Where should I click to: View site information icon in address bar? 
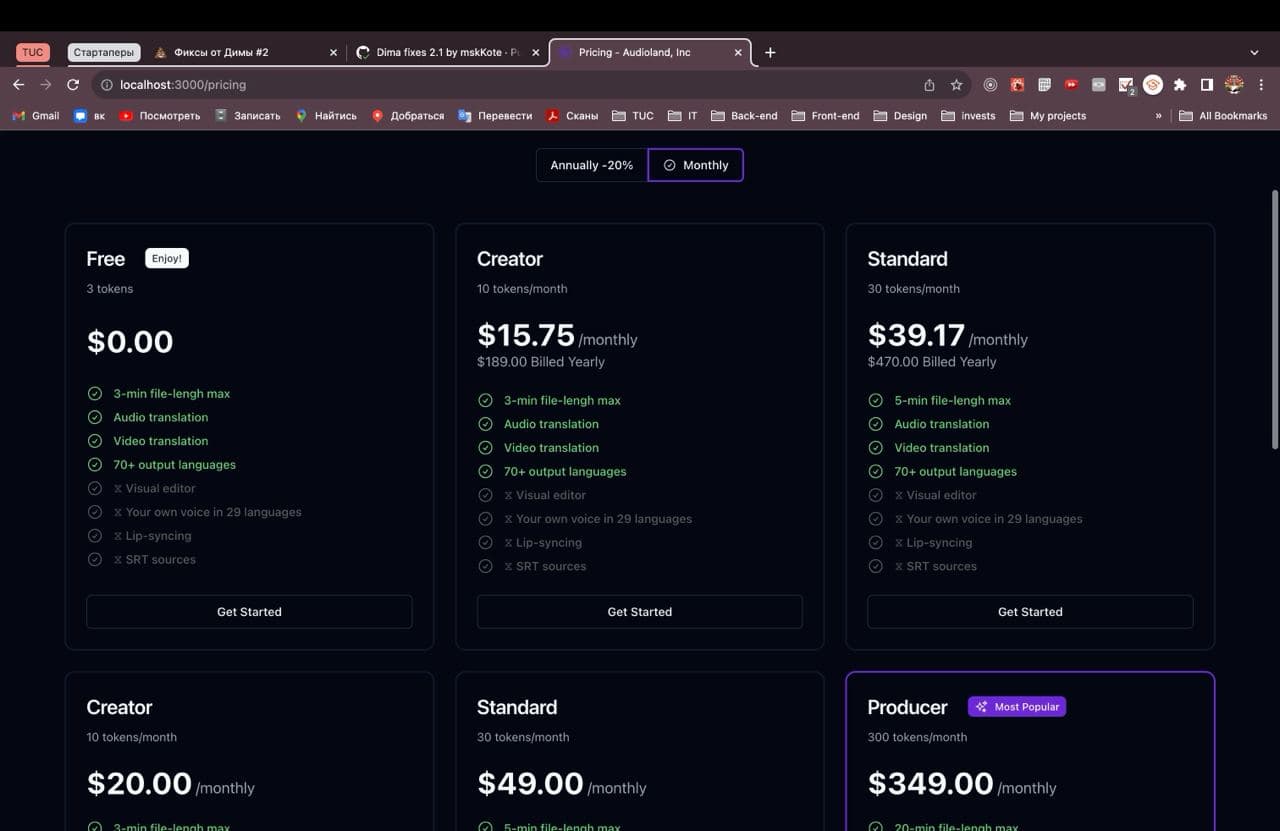coord(107,85)
